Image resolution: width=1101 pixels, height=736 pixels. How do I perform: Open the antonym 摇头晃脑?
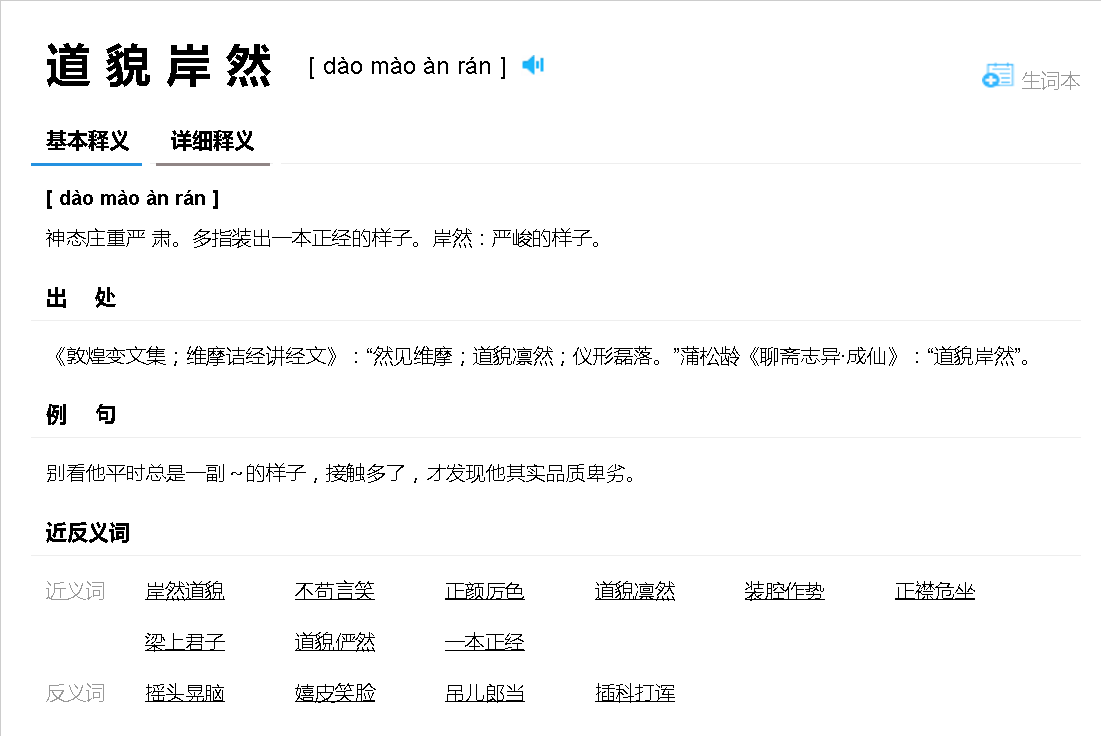pos(184,692)
